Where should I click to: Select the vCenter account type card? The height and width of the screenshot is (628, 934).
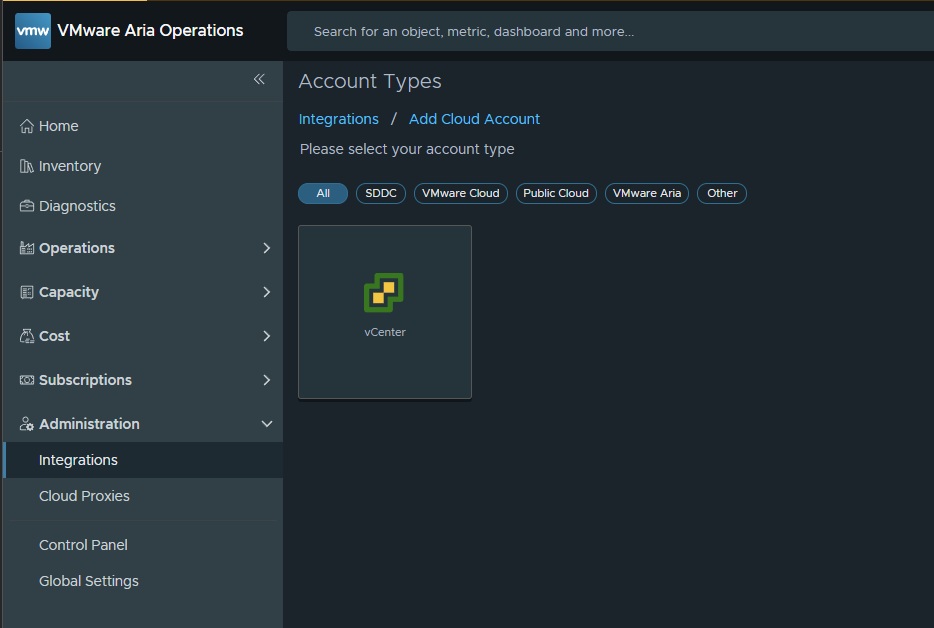[x=385, y=312]
